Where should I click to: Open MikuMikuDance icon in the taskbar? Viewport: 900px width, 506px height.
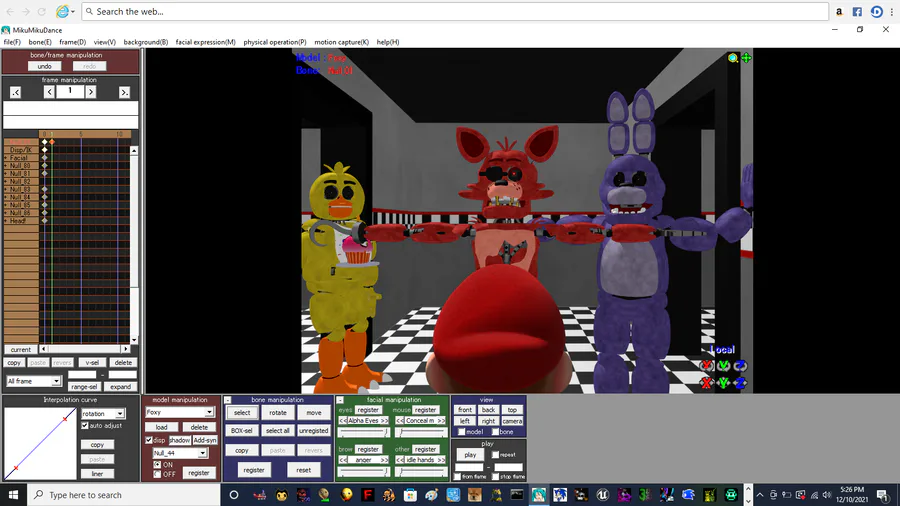[x=538, y=495]
